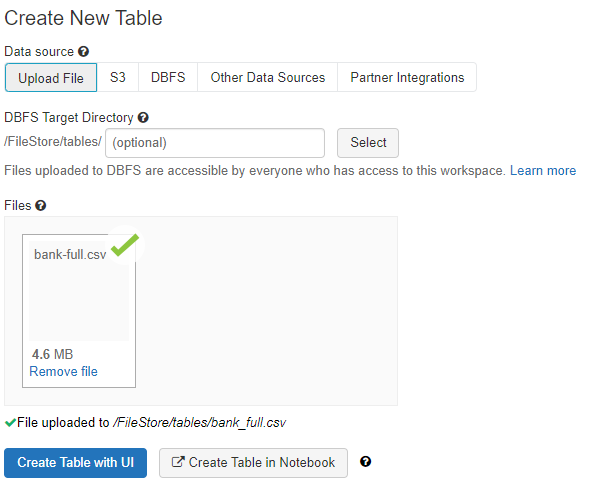595x491 pixels.
Task: Choose the Partner Integrations tab
Action: click(407, 77)
